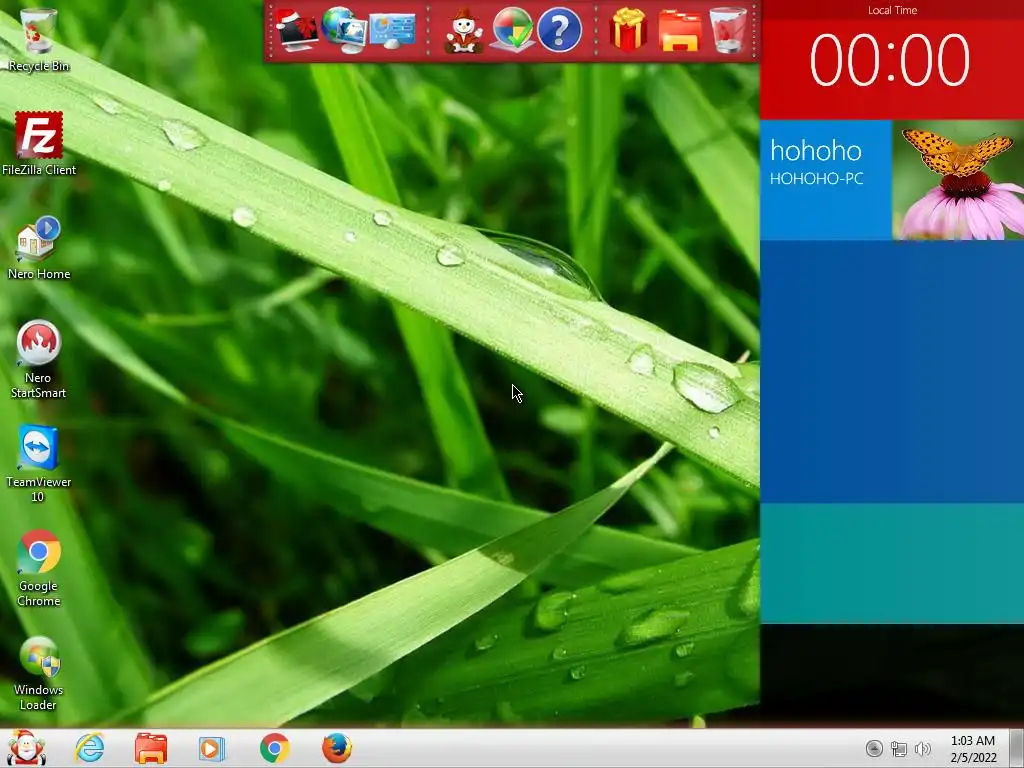
Task: Open the control panel monitor dock icon
Action: click(392, 31)
